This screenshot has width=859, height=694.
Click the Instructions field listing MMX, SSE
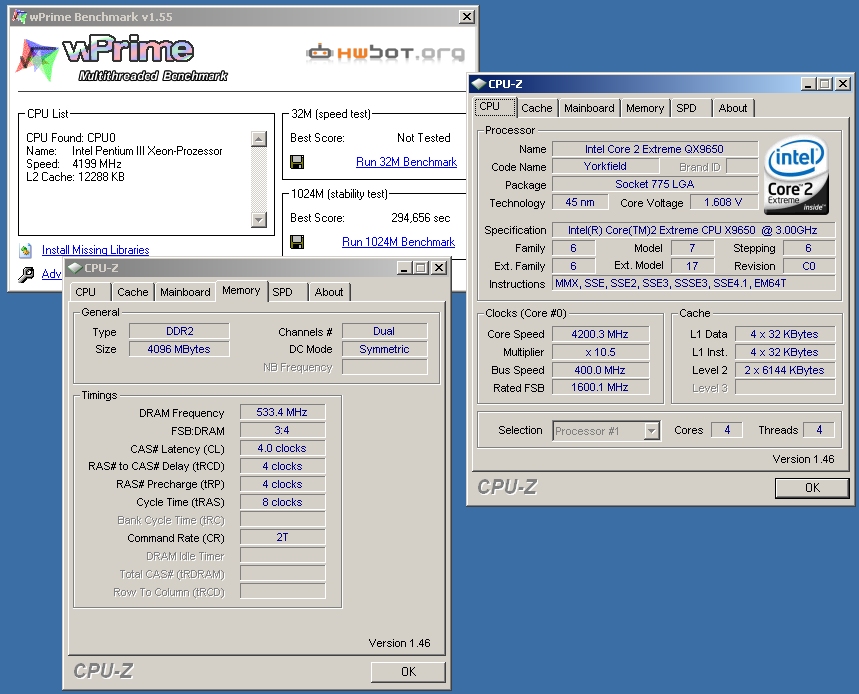694,283
